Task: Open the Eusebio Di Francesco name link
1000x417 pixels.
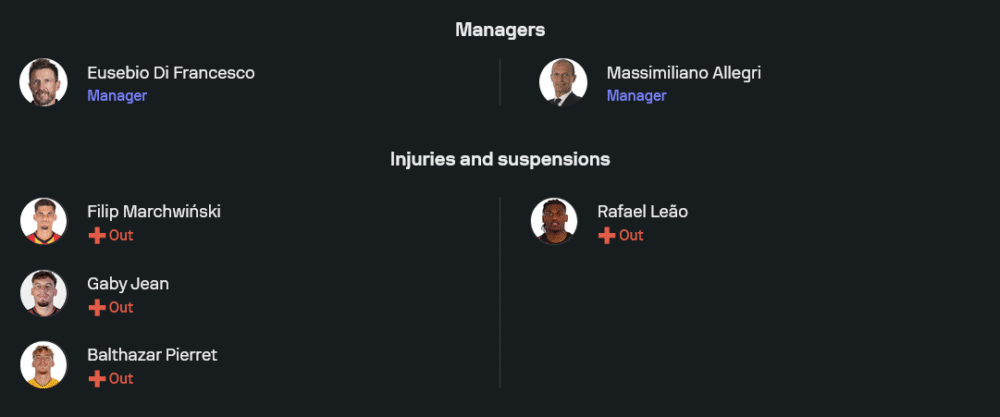Action: tap(170, 73)
